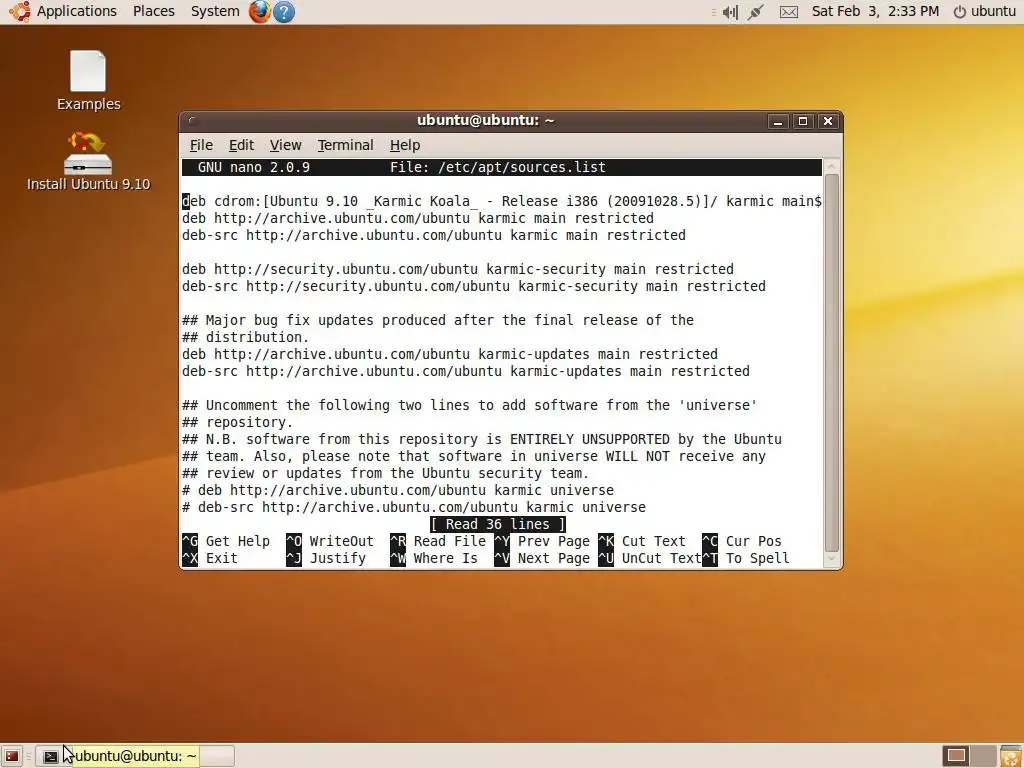Open the Terminal menu in menubar
Viewport: 1024px width, 768px height.
pos(345,145)
